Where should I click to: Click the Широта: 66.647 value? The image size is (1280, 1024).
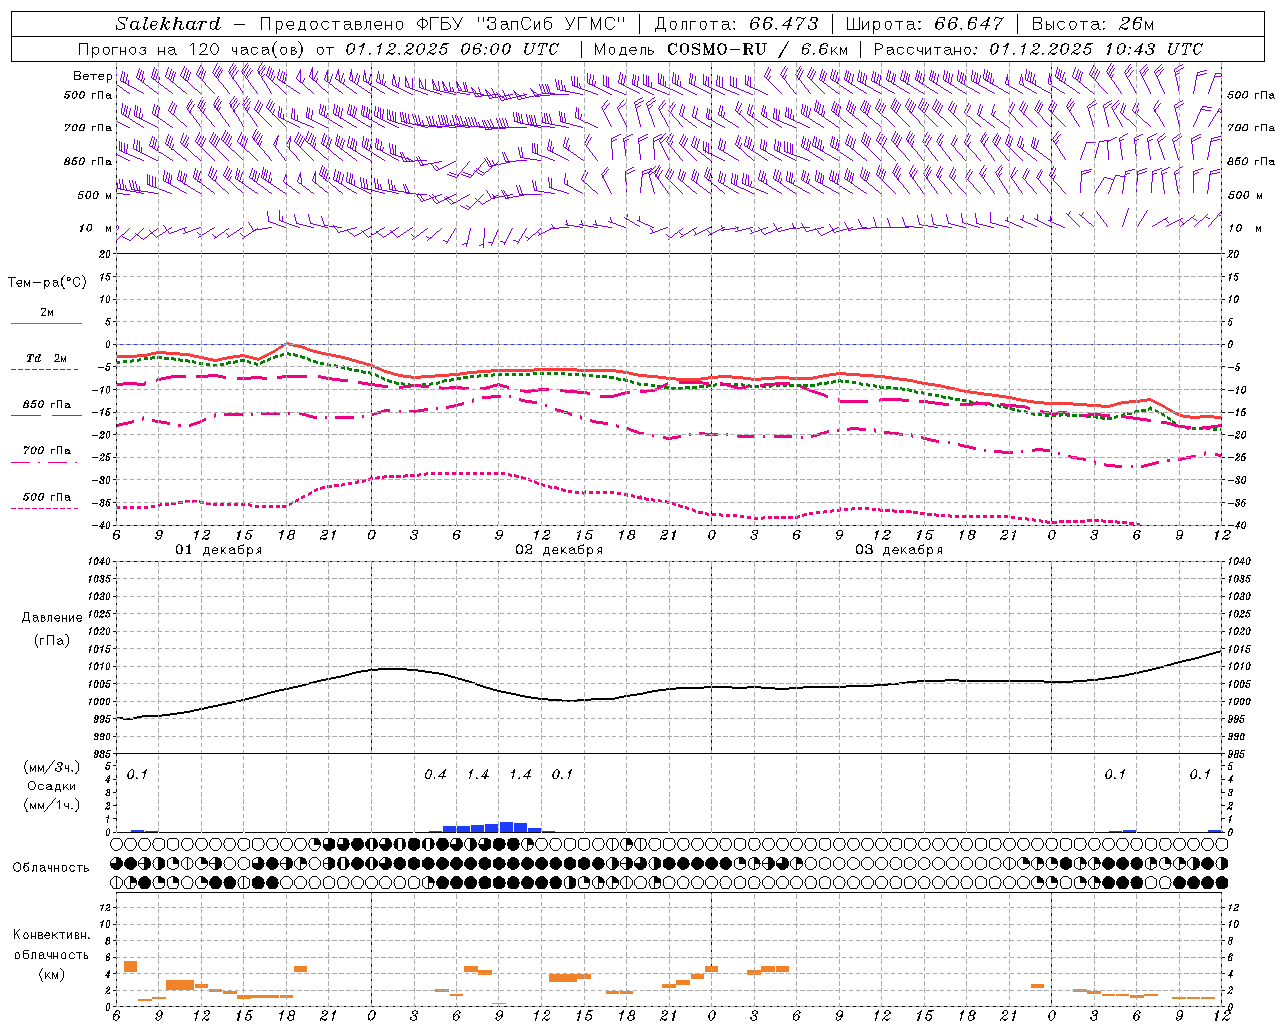point(924,24)
